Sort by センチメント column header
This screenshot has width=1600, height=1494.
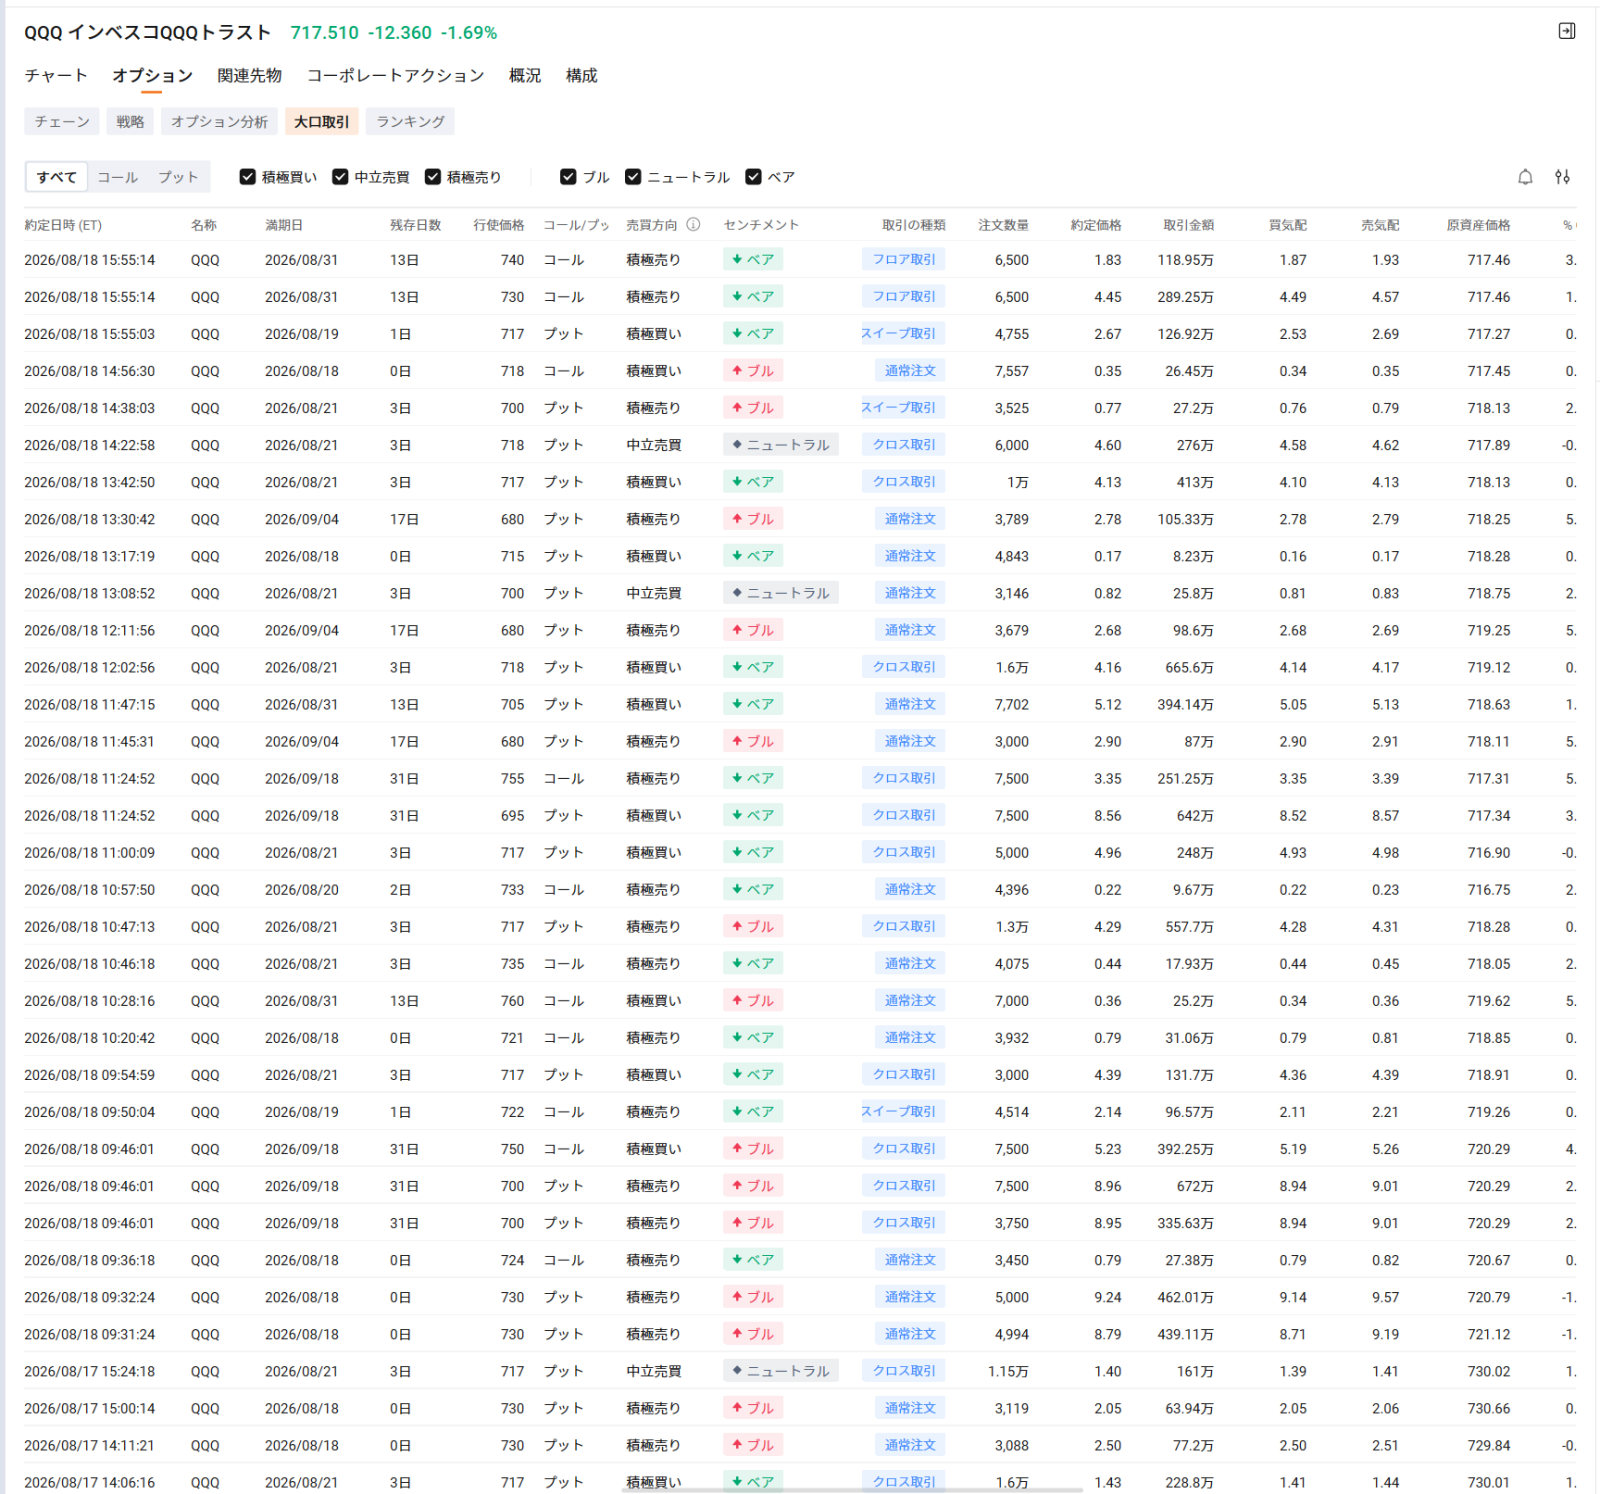[761, 225]
